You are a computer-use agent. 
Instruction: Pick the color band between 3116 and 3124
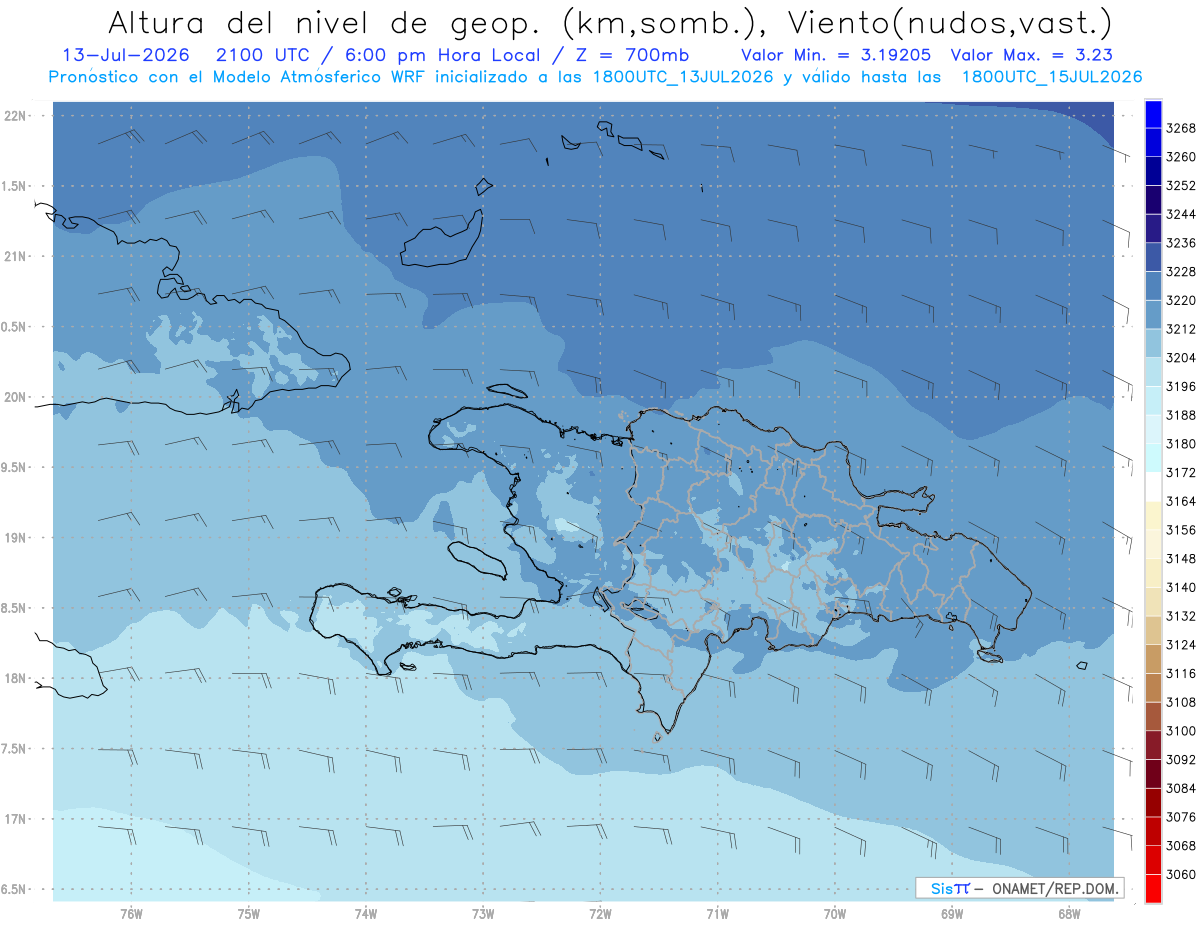1153,658
